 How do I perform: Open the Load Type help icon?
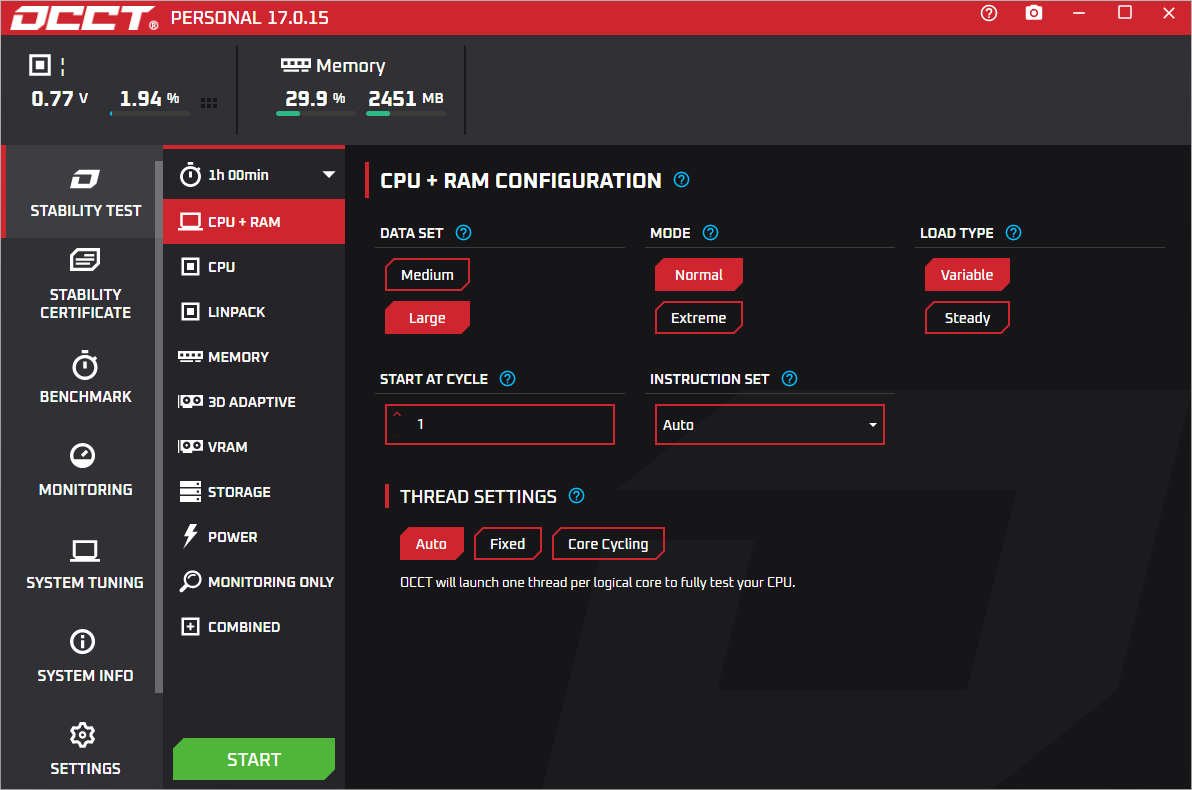(1013, 233)
